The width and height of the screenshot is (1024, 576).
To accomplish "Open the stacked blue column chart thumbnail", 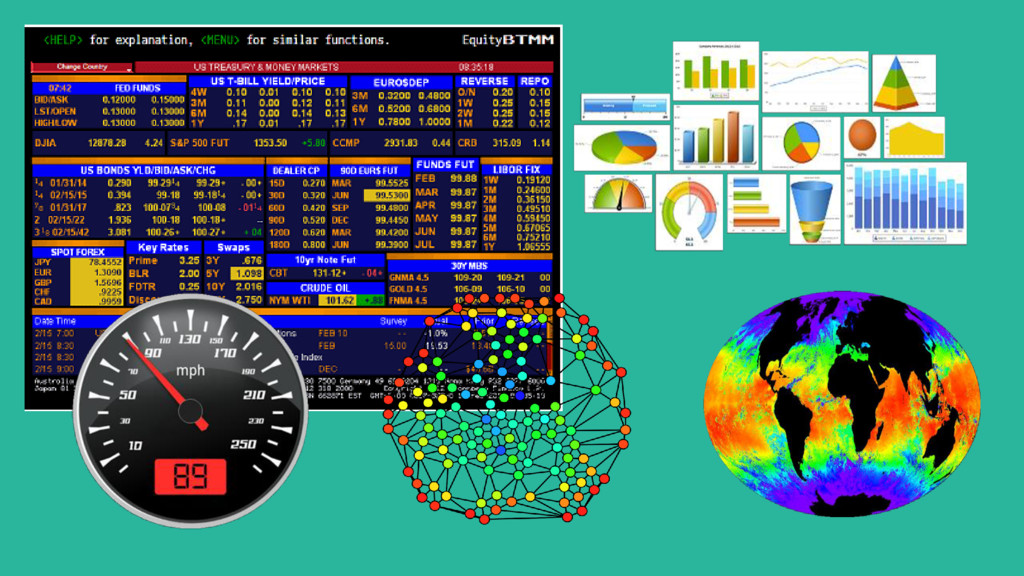I will 905,203.
